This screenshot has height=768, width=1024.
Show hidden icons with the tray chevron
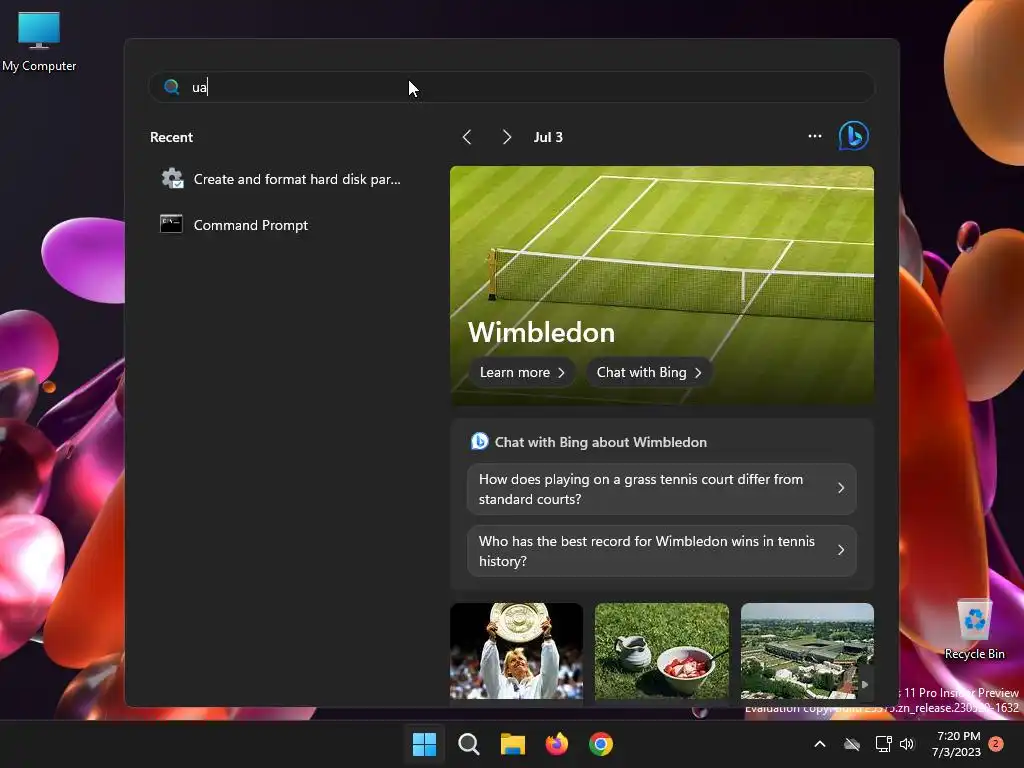(x=820, y=744)
